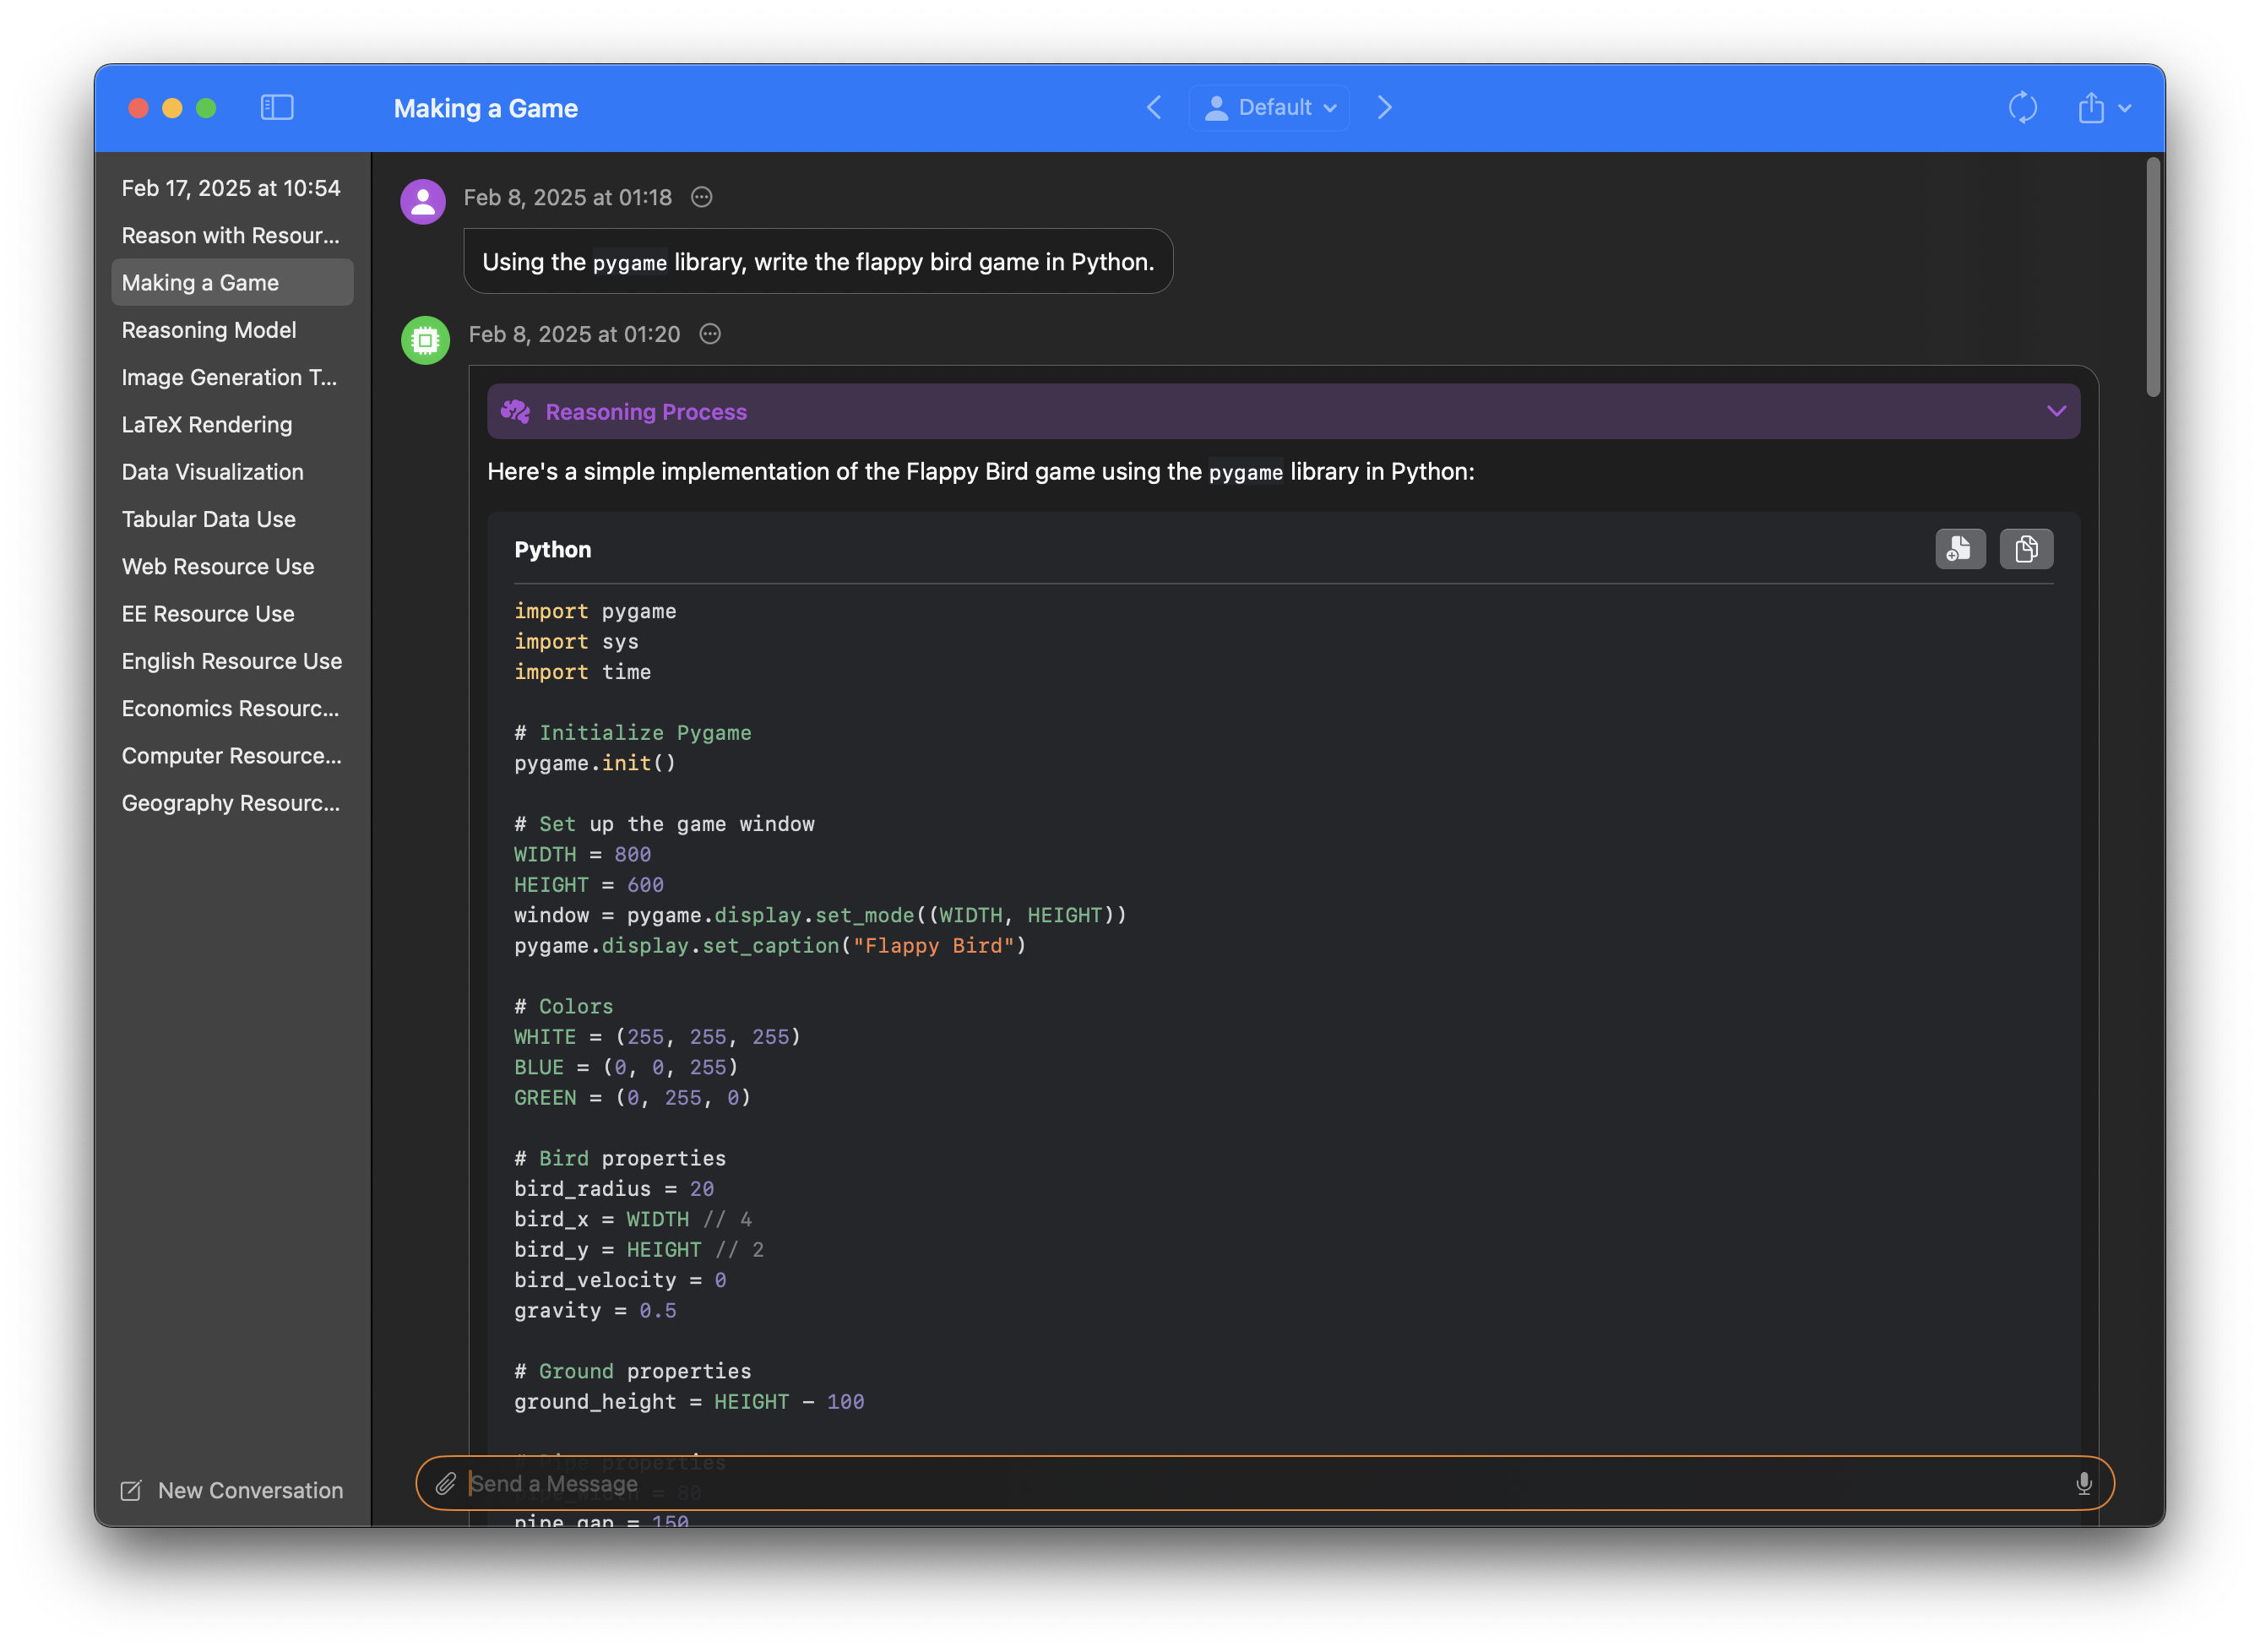Viewport: 2260px width, 1652px height.
Task: Click the "HEIGHT = 600" code line
Action: coord(589,884)
